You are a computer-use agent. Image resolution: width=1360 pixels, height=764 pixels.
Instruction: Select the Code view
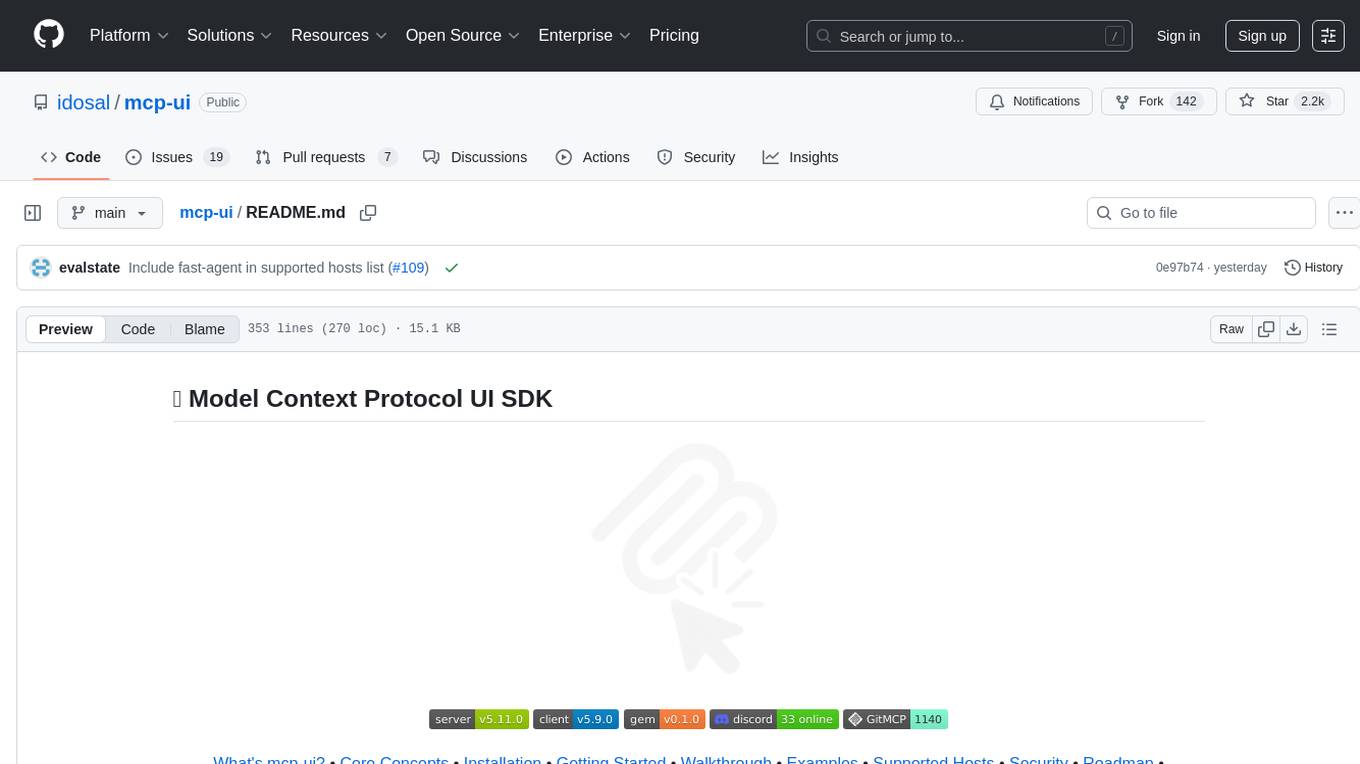tap(138, 329)
